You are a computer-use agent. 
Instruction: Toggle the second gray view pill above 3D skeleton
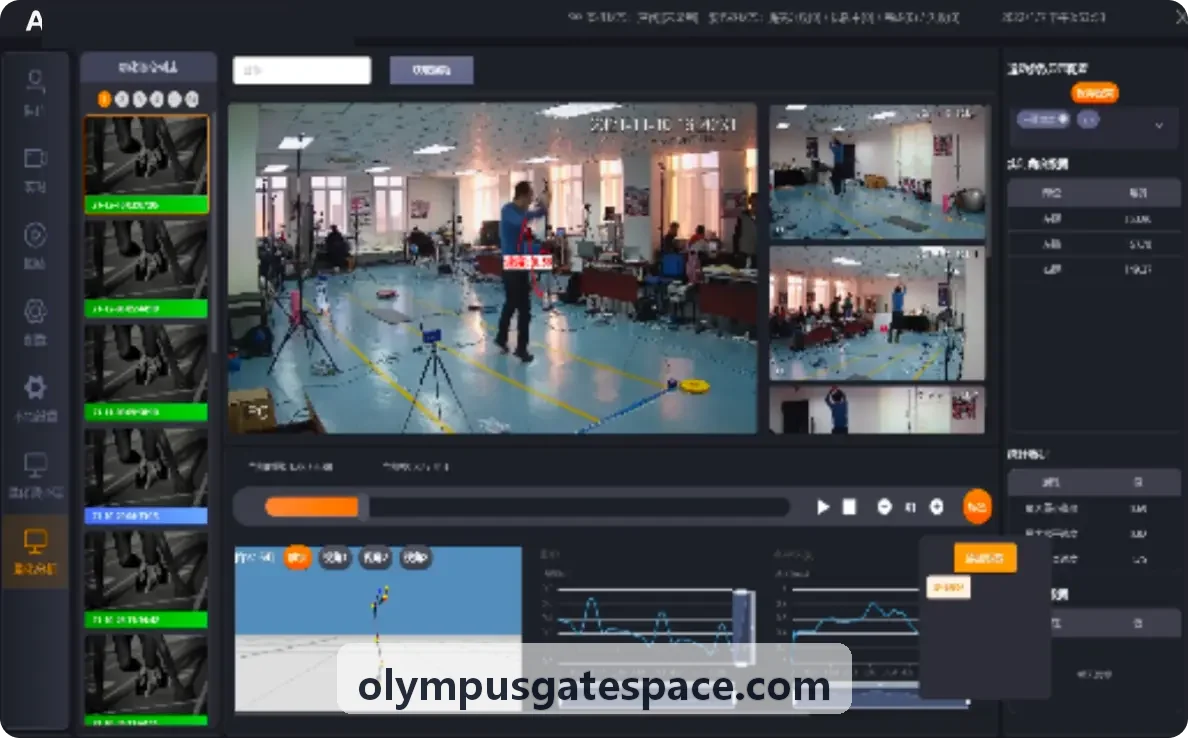(x=335, y=558)
